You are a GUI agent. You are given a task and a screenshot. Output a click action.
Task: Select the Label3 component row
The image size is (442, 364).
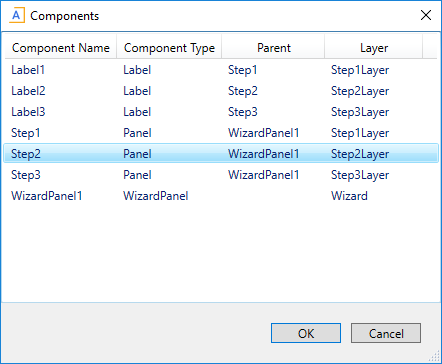coord(221,112)
